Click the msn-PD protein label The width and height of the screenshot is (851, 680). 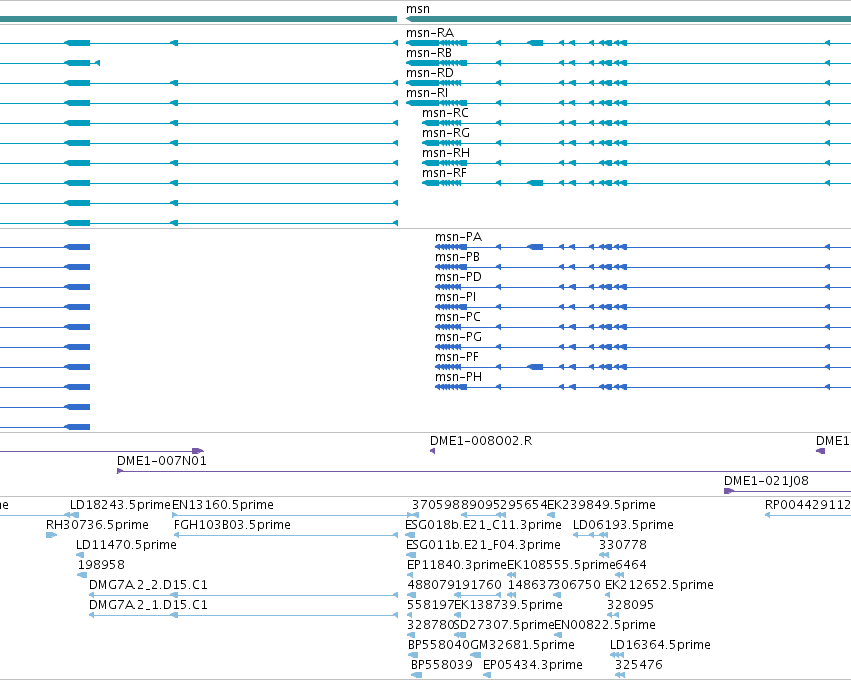click(x=458, y=277)
